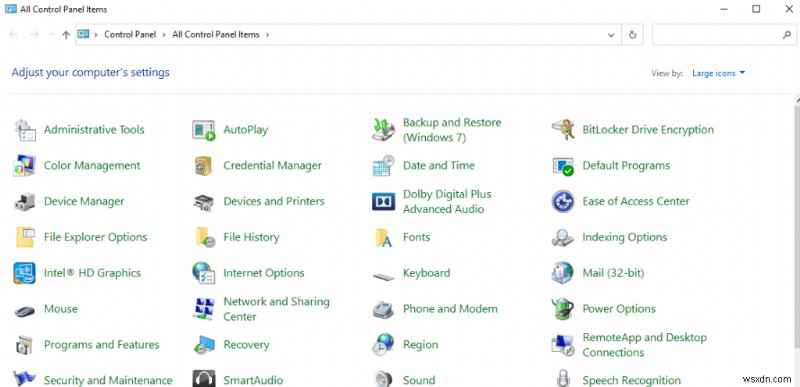Open the Color Management icon

24,166
